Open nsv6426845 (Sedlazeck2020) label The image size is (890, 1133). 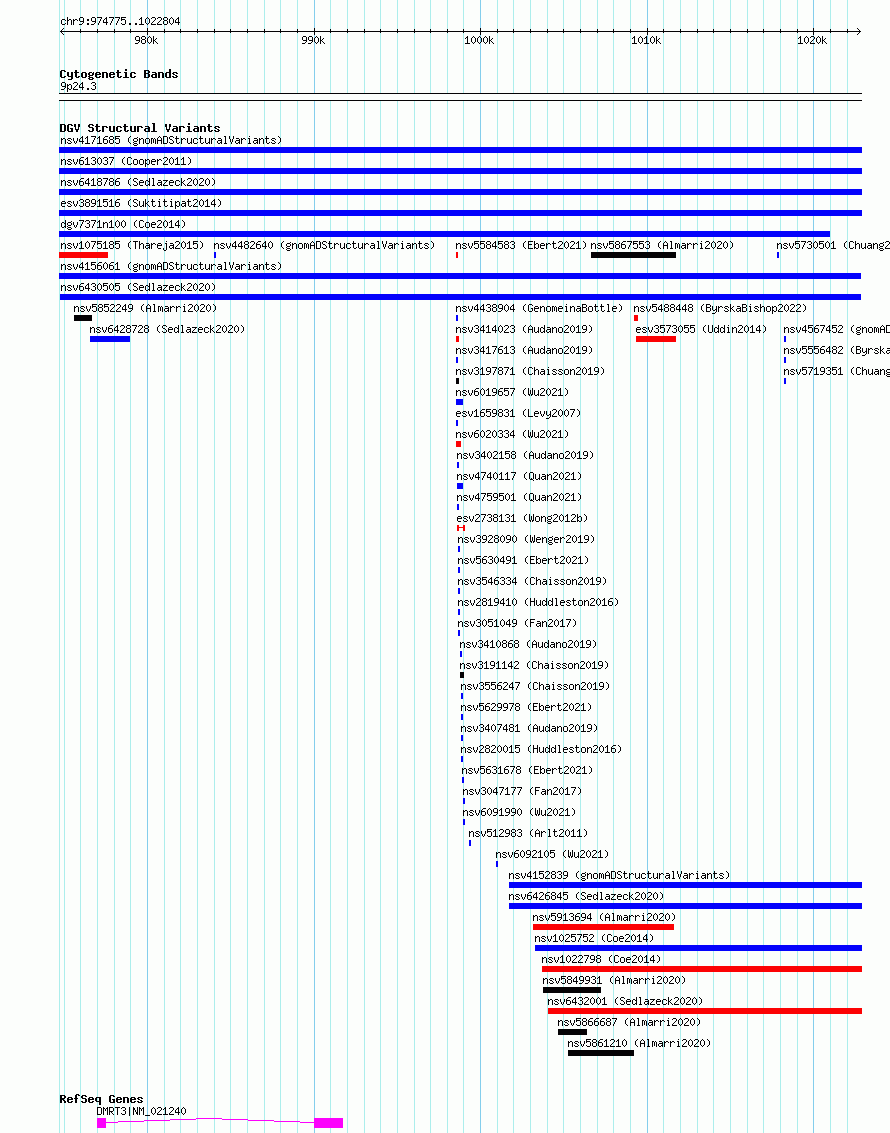pos(587,895)
